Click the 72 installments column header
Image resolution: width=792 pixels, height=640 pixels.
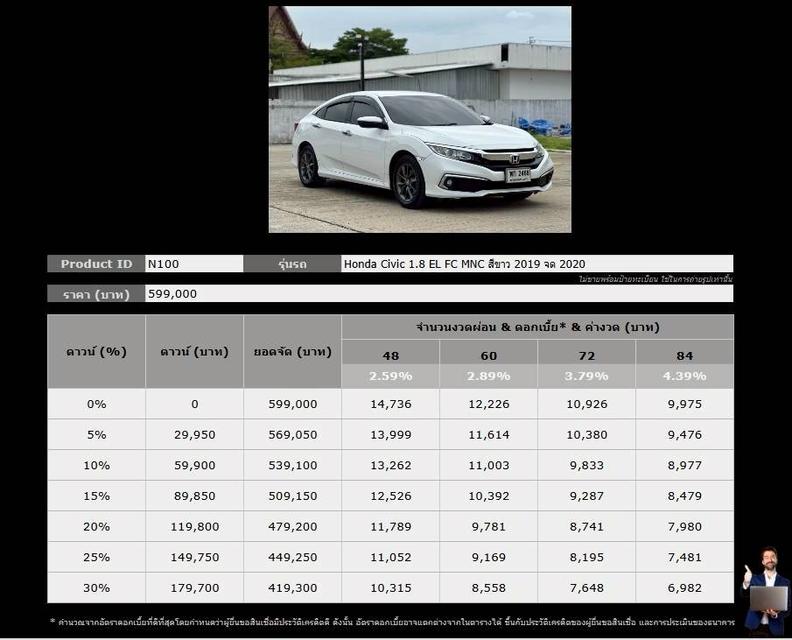[586, 355]
